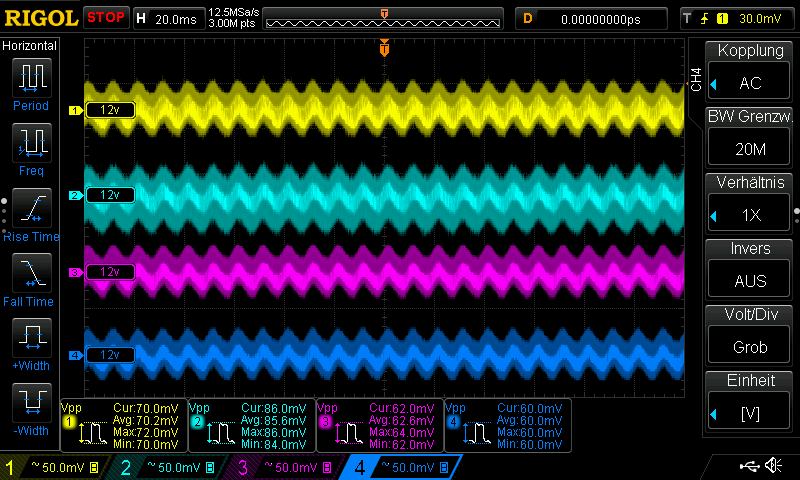Select the Freq measurement icon

[x=32, y=142]
